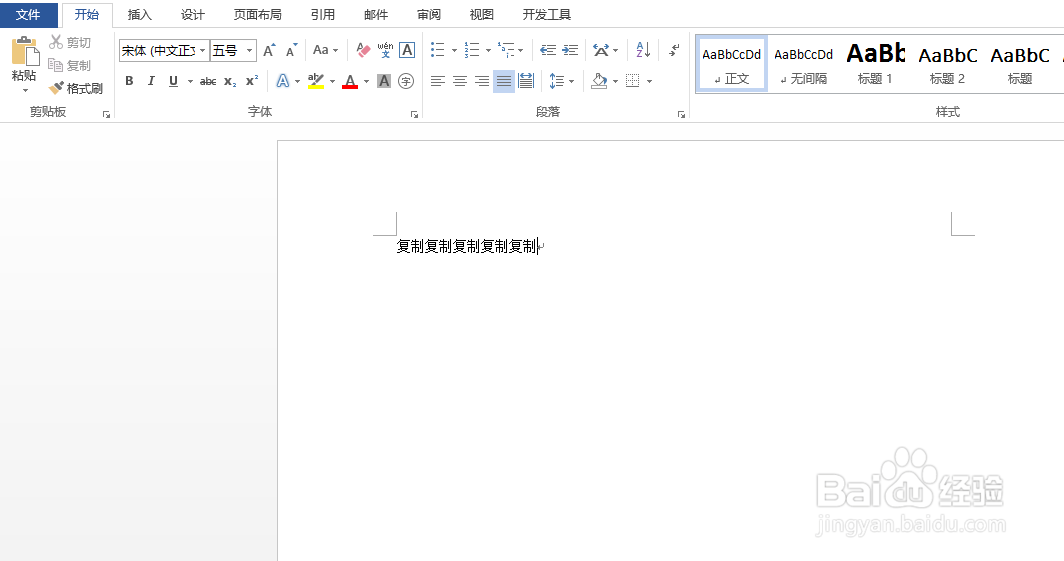Image resolution: width=1064 pixels, height=561 pixels.
Task: Open the Asian layout tool
Action: pyautogui.click(x=605, y=50)
